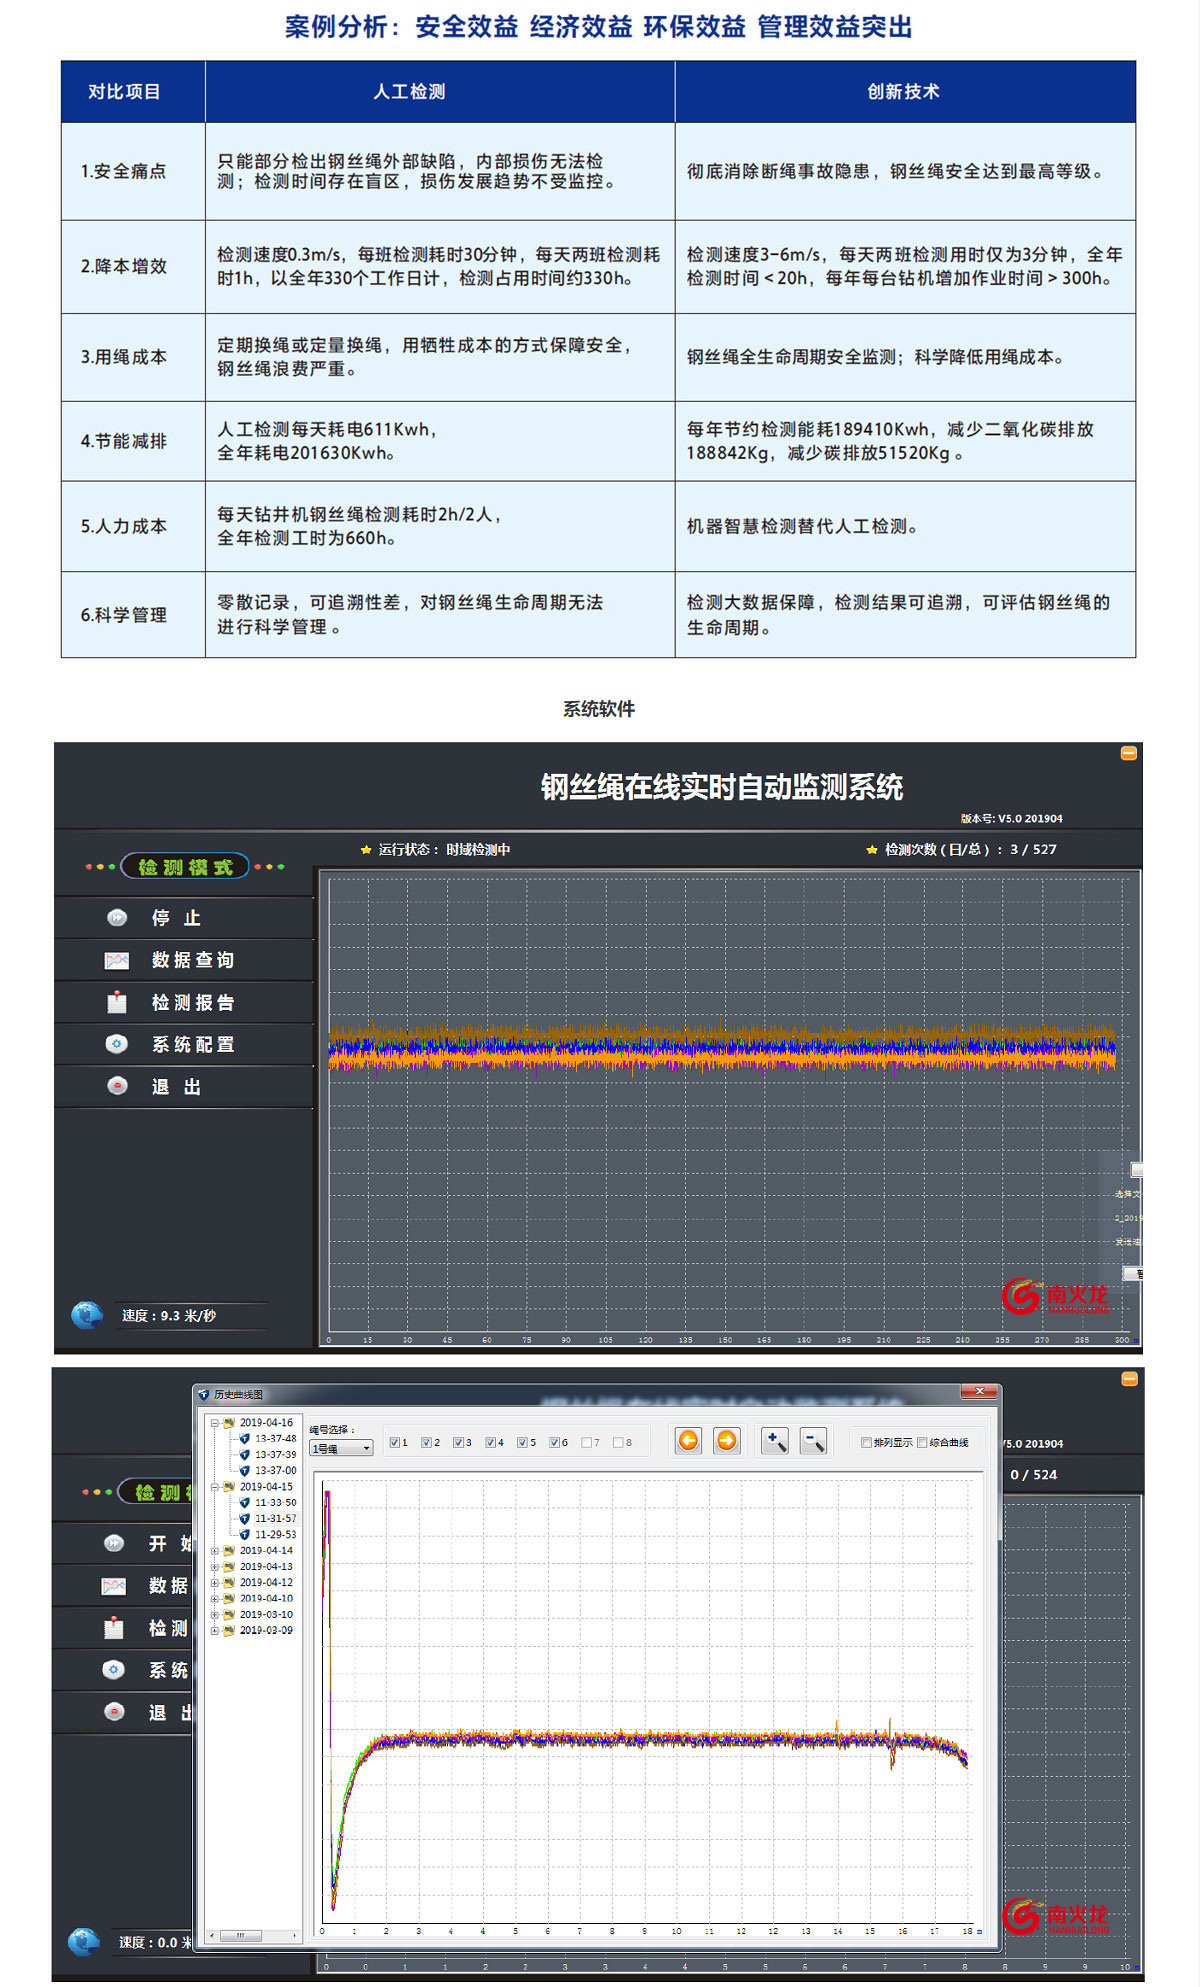Click the 检测模式 mode button in top window

[x=185, y=867]
